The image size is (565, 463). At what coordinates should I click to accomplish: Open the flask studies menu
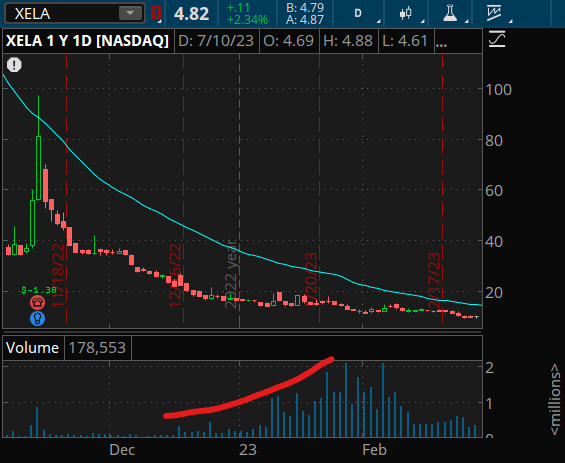click(450, 13)
